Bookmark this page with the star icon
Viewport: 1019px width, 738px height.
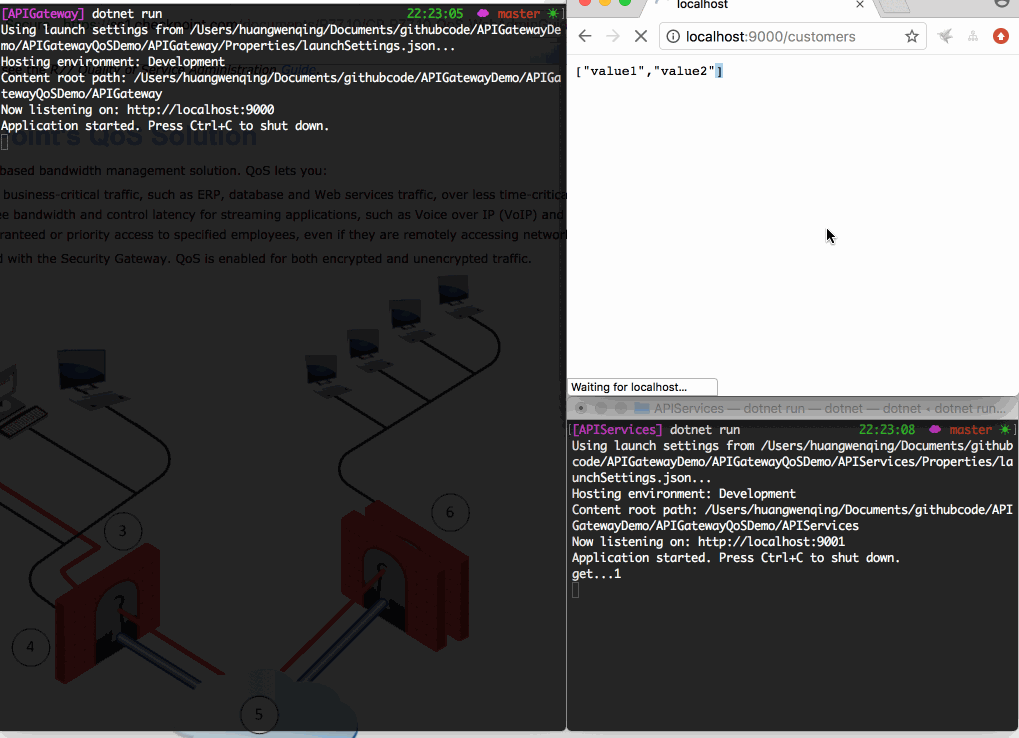(x=912, y=36)
